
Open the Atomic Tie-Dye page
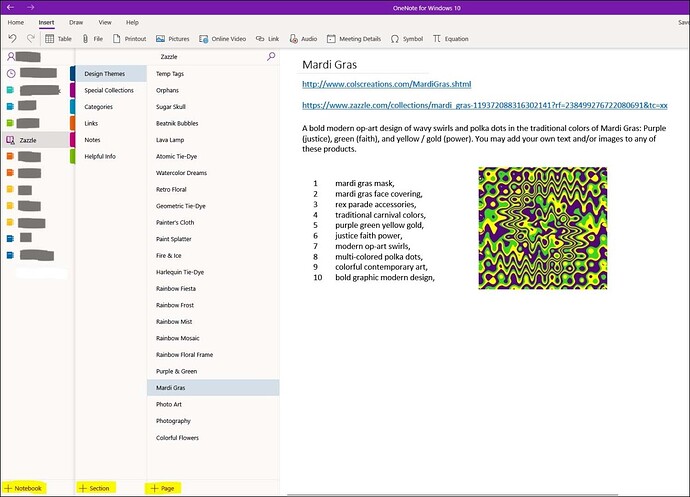(213, 156)
